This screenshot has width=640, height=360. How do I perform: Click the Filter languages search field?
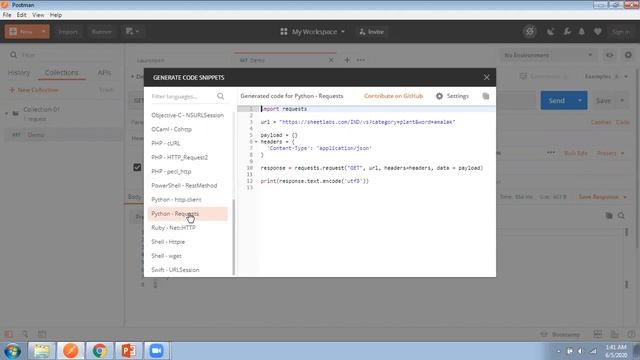pyautogui.click(x=183, y=96)
